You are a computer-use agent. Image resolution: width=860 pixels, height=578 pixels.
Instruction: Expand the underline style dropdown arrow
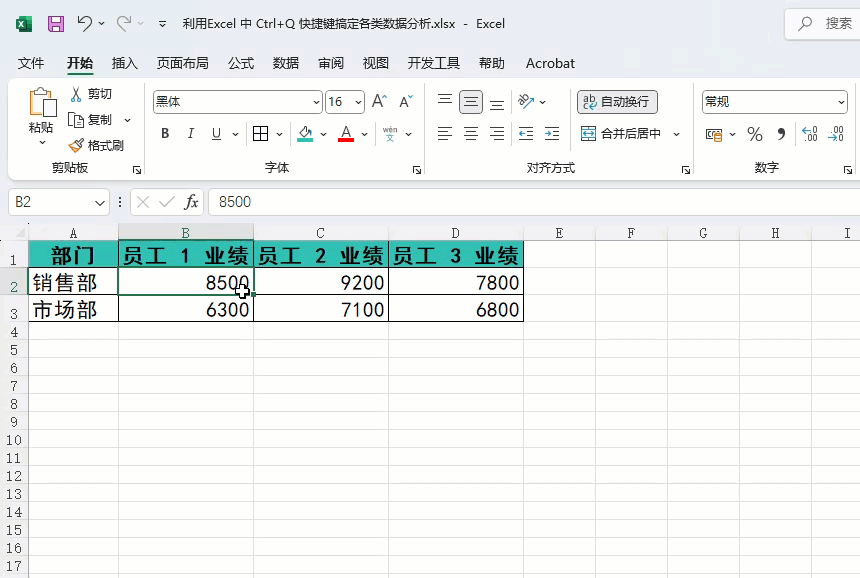pyautogui.click(x=235, y=134)
